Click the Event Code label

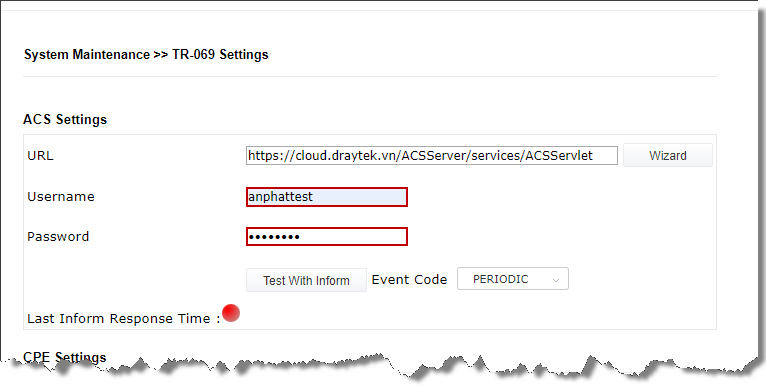point(409,279)
